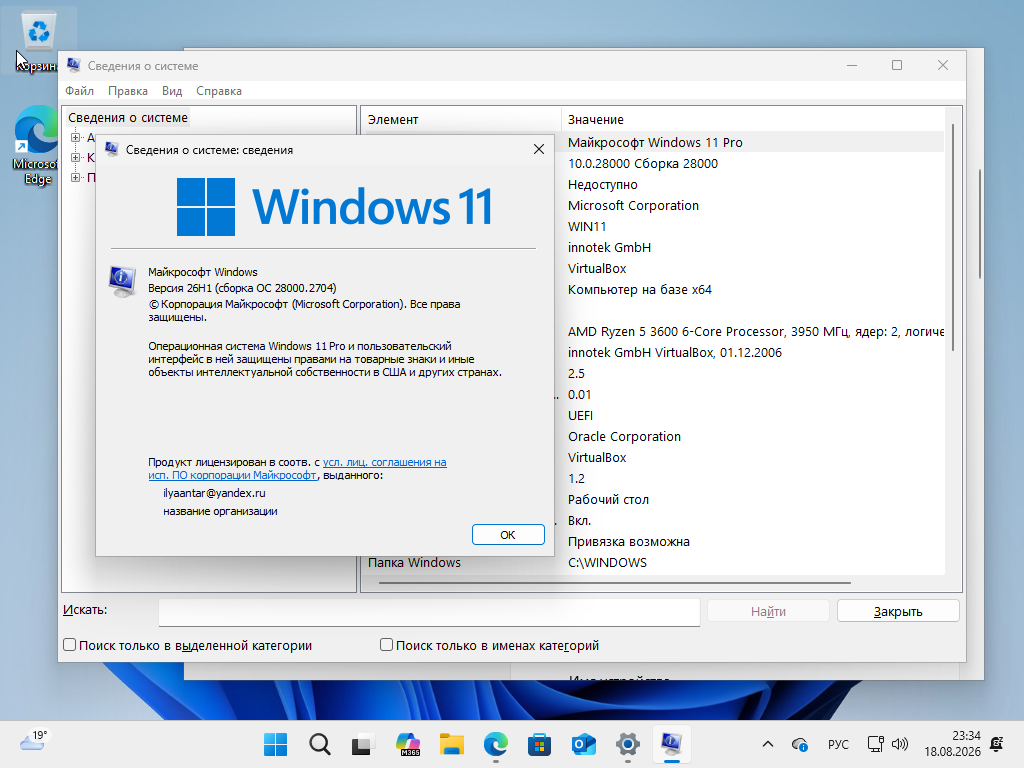This screenshot has height=768, width=1024.
Task: Click the network tray icon
Action: click(876, 744)
